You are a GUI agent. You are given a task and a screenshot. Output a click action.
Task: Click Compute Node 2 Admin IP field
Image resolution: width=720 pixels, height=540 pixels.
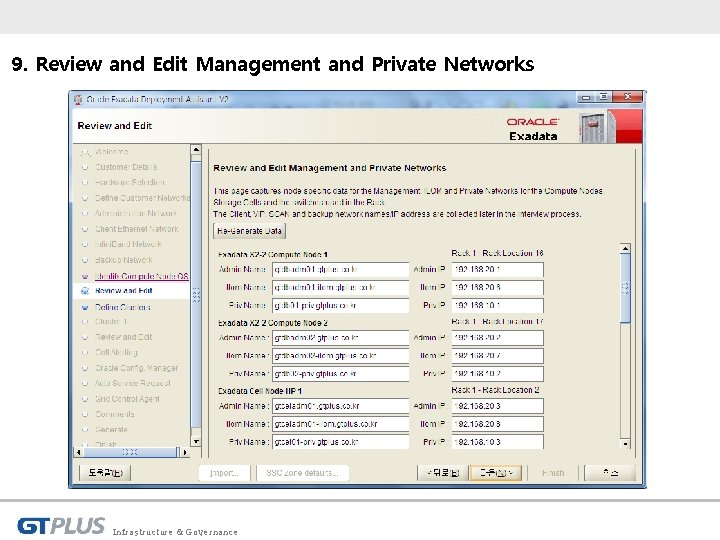(498, 338)
